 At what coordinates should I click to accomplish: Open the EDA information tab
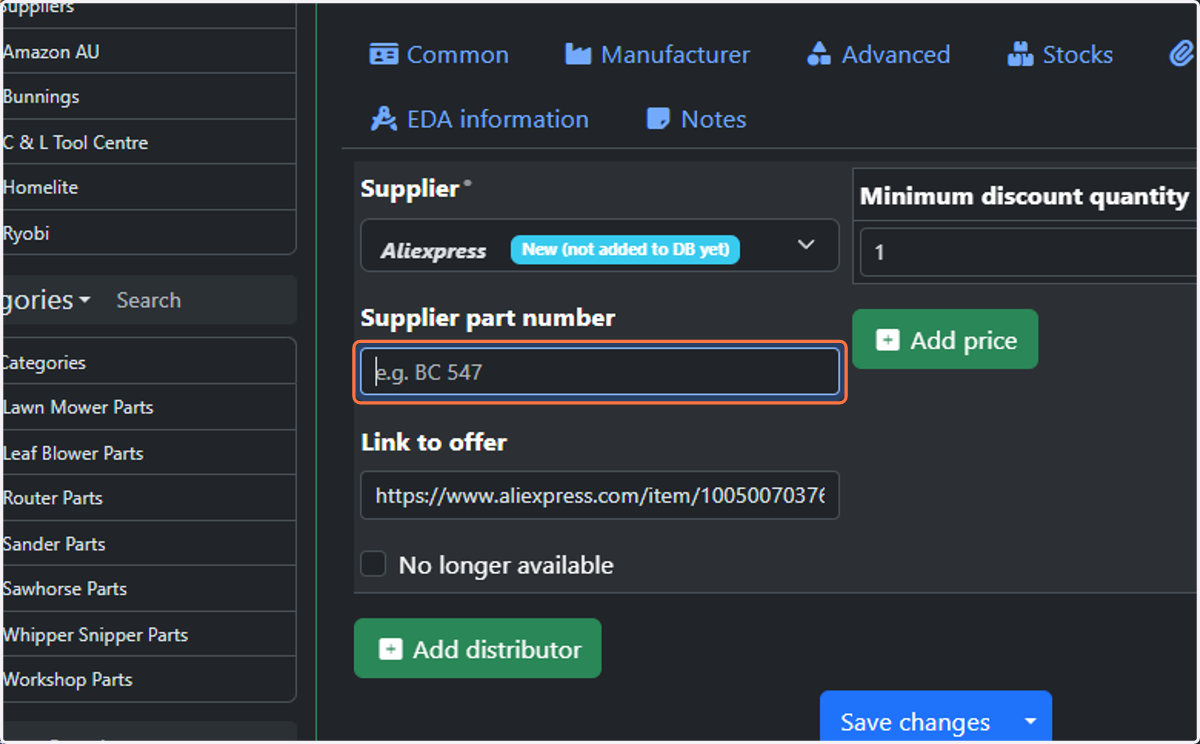click(479, 119)
